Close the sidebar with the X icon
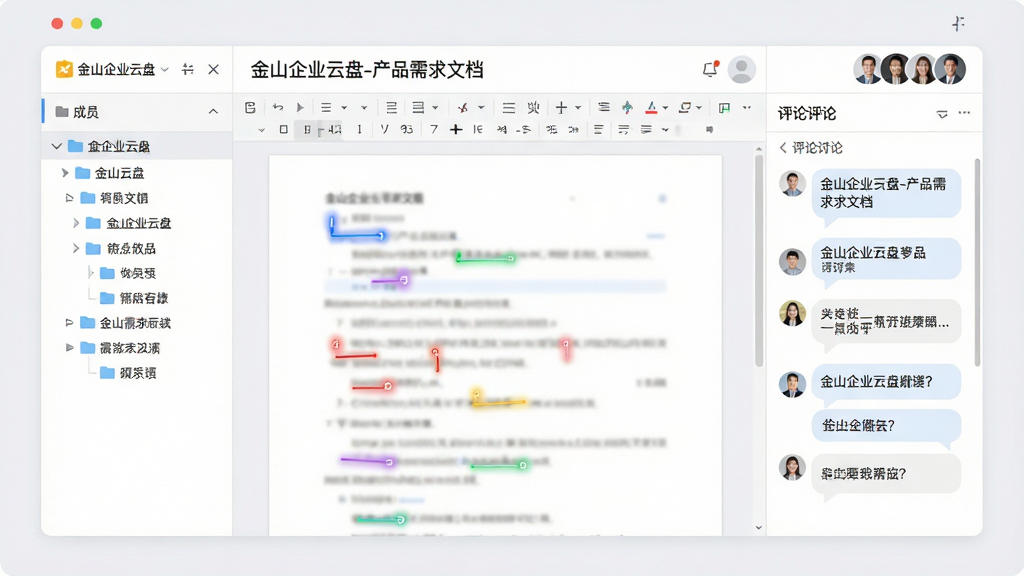The height and width of the screenshot is (576, 1024). coord(214,69)
